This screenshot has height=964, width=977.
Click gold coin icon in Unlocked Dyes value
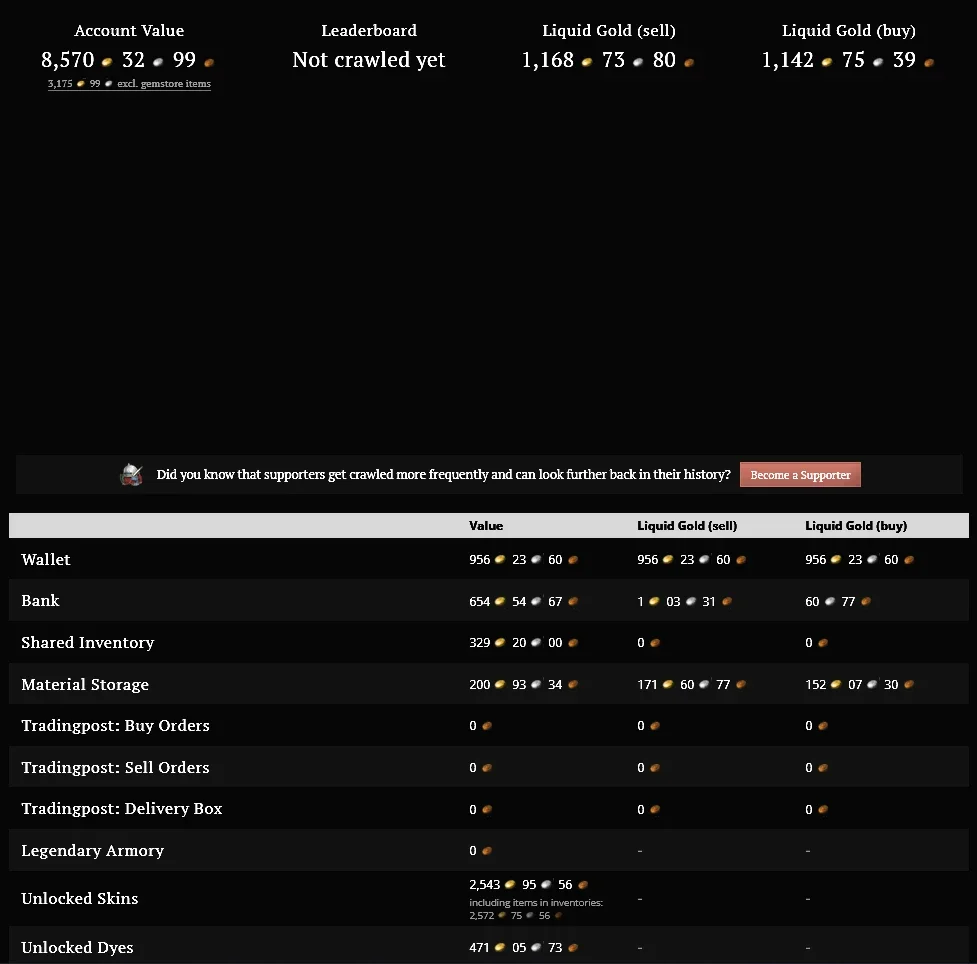pyautogui.click(x=500, y=947)
